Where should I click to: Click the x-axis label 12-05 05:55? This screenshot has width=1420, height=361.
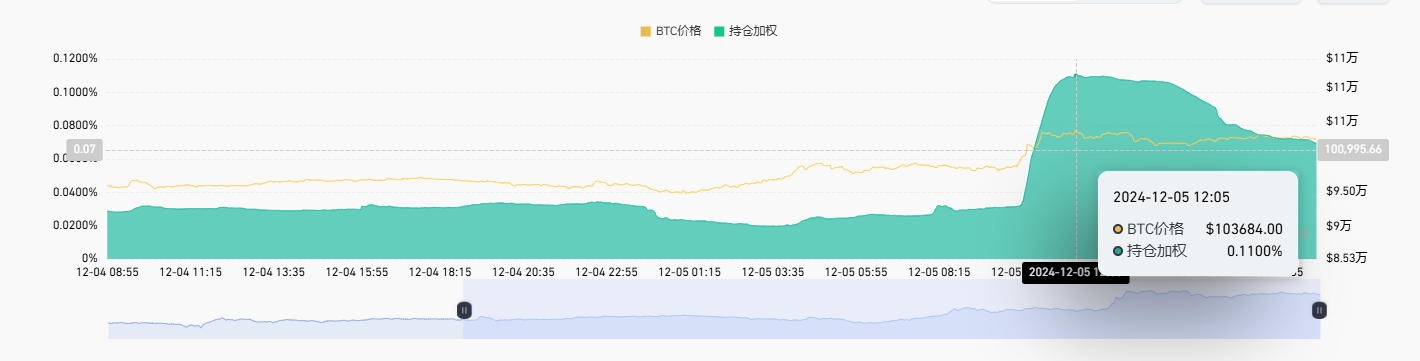tap(856, 272)
